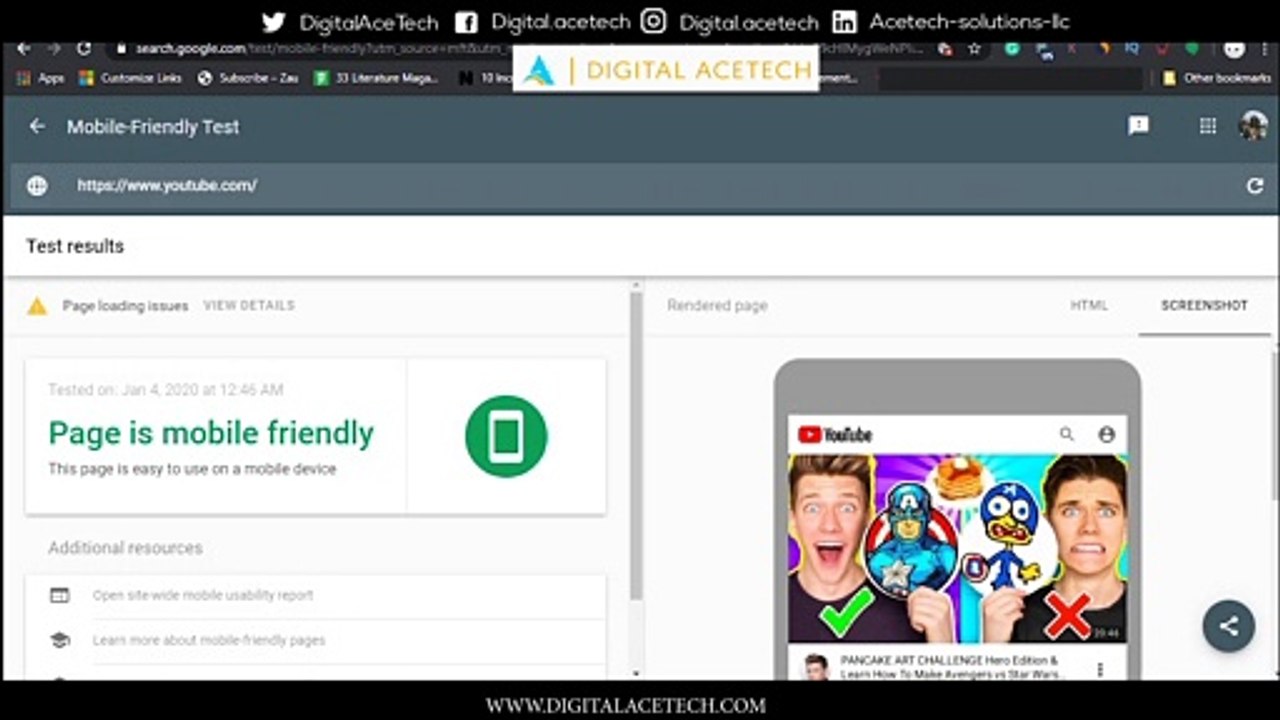Click the Page loading issues text
Viewport: 1280px width, 720px height.
tap(125, 306)
